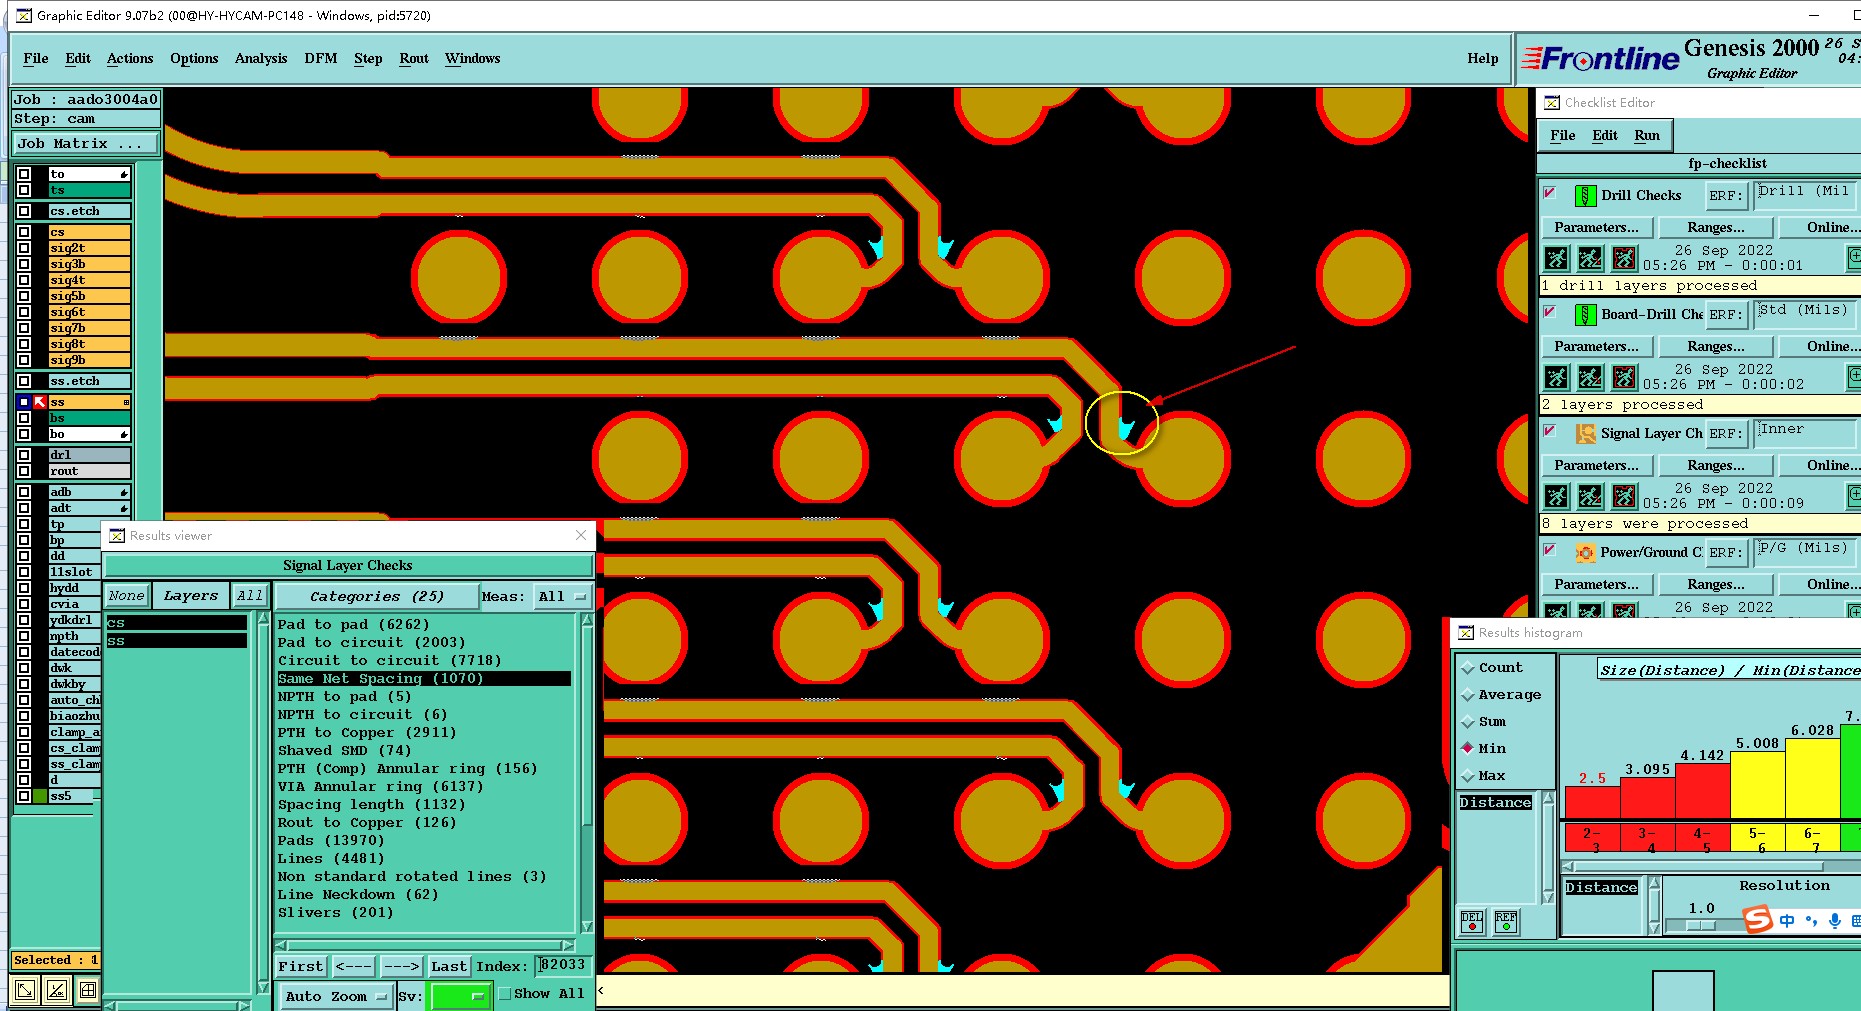The height and width of the screenshot is (1011, 1861).
Task: Open the Auto Zoom dropdown
Action: pos(335,997)
